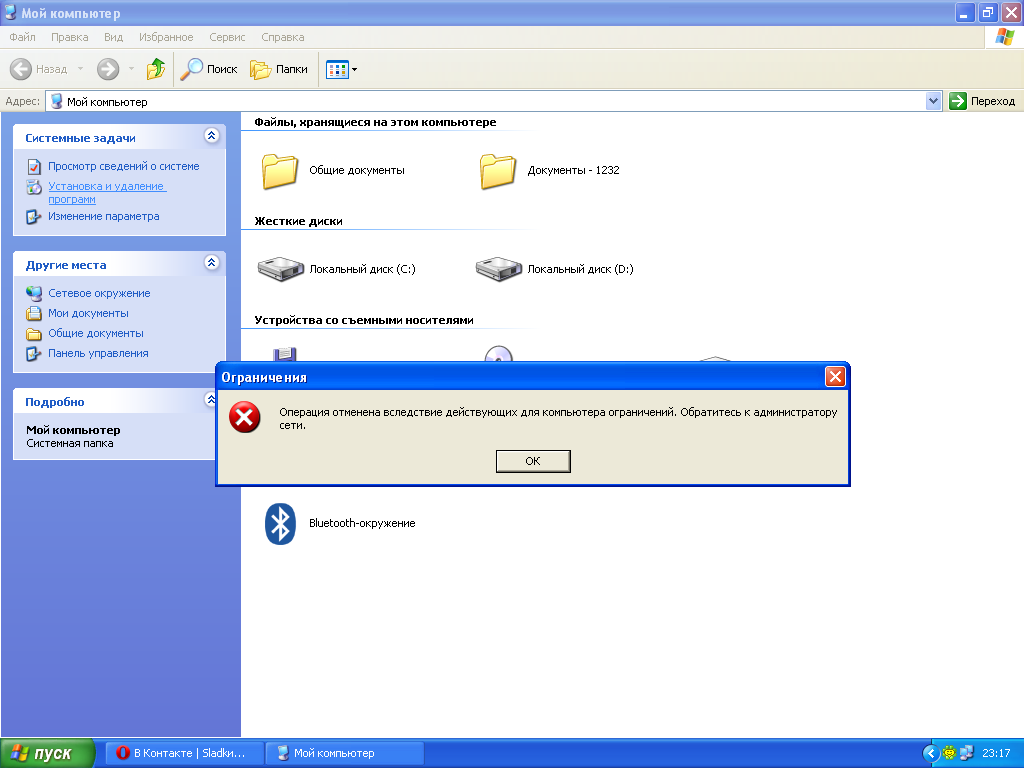Viewport: 1024px width, 768px height.
Task: Open the Сервис menu
Action: click(x=227, y=37)
